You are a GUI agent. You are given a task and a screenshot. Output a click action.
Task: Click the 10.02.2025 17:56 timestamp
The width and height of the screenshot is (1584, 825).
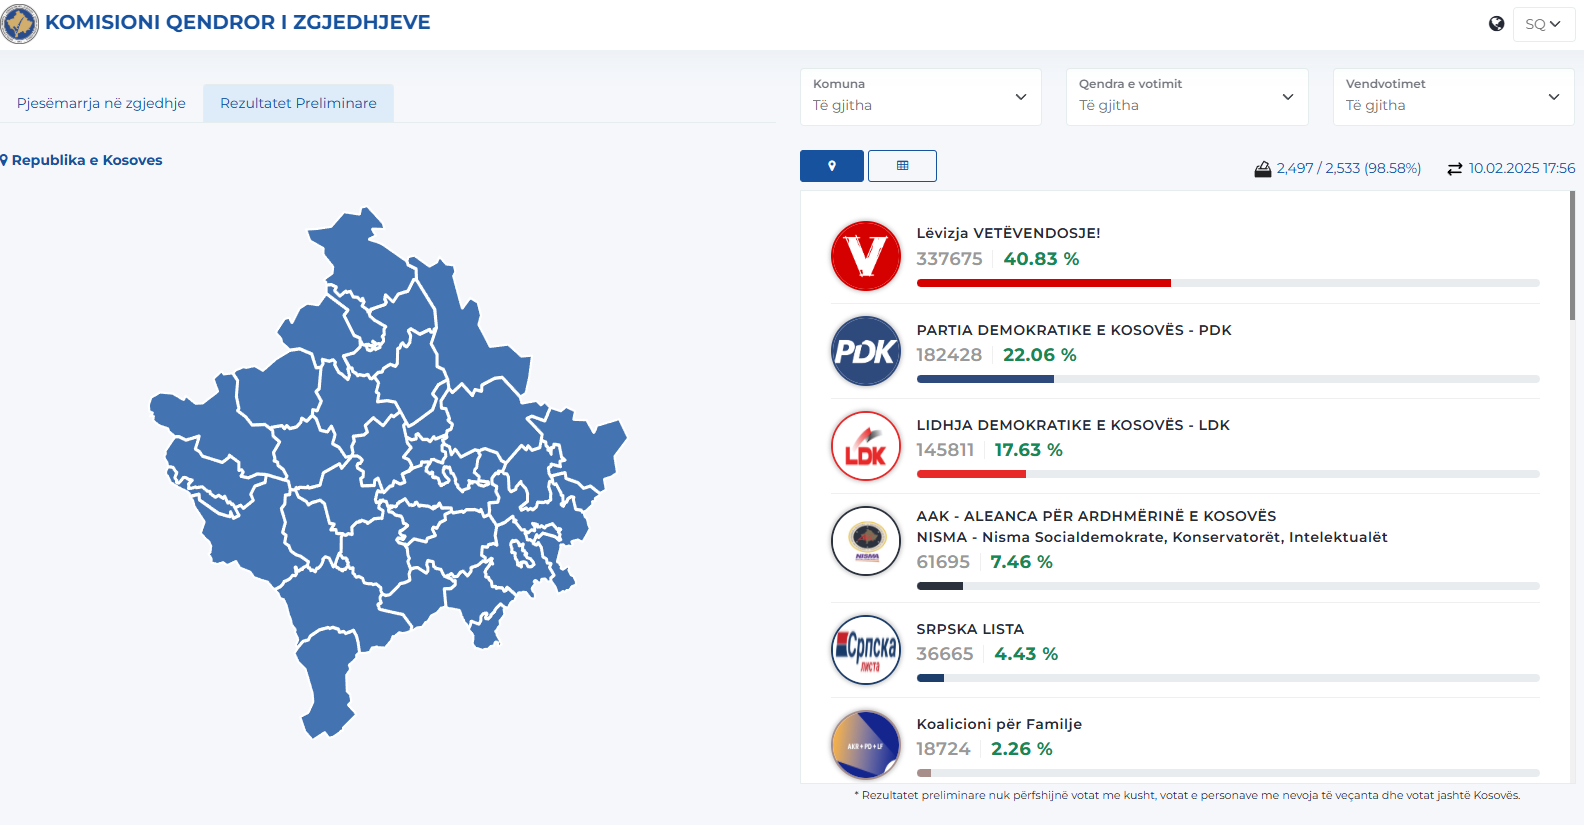[1522, 168]
